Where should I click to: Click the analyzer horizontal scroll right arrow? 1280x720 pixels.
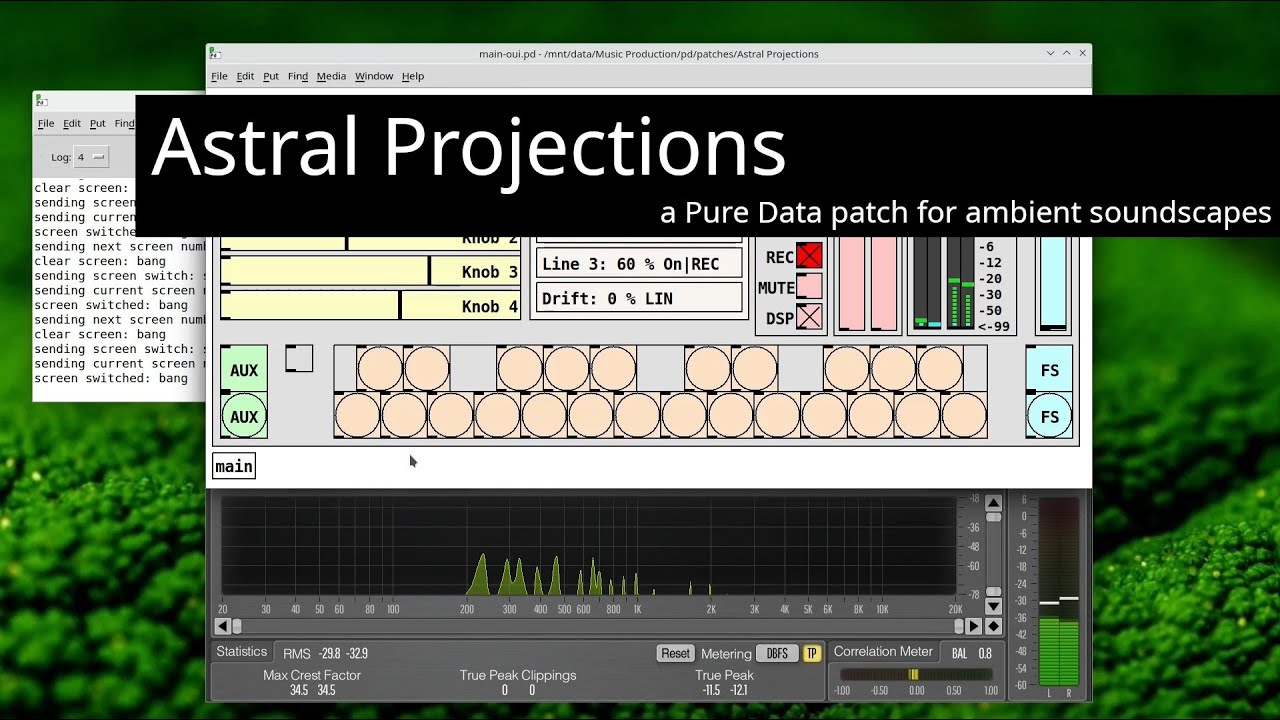[x=974, y=626]
